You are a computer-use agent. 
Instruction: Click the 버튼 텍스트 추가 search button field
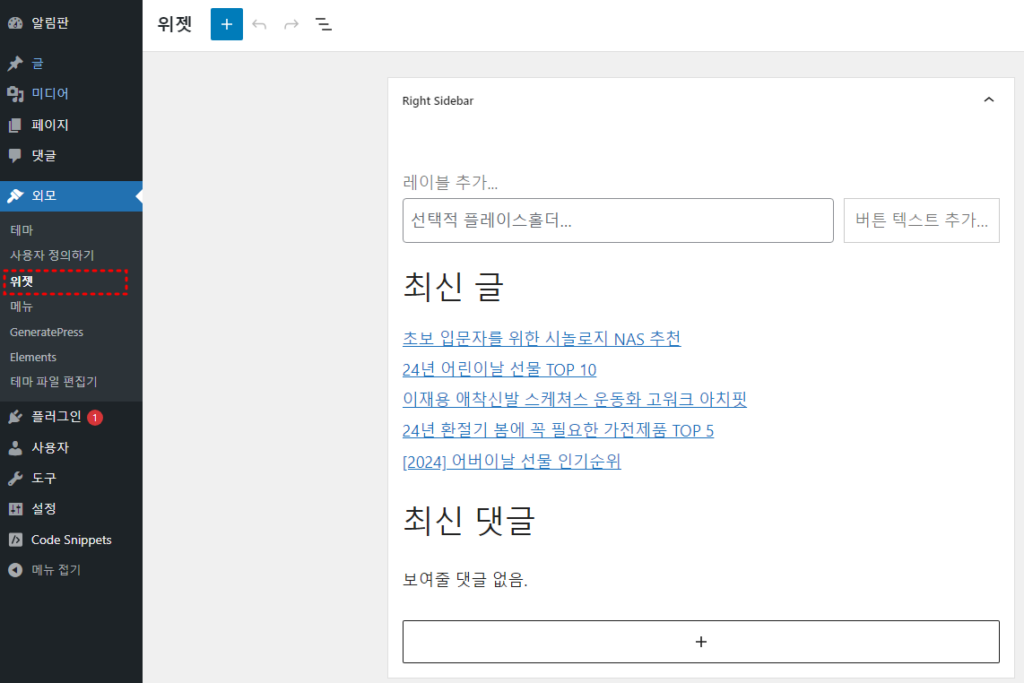pos(921,221)
